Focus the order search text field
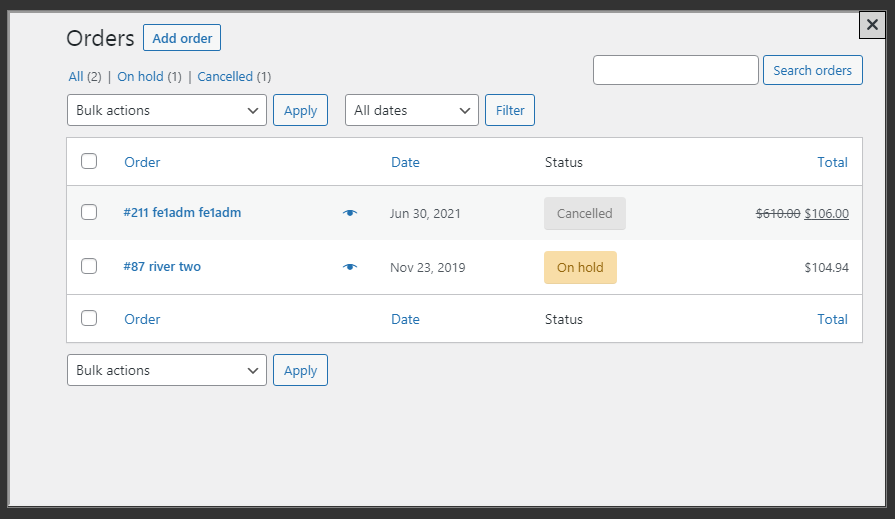895x519 pixels. tap(676, 70)
